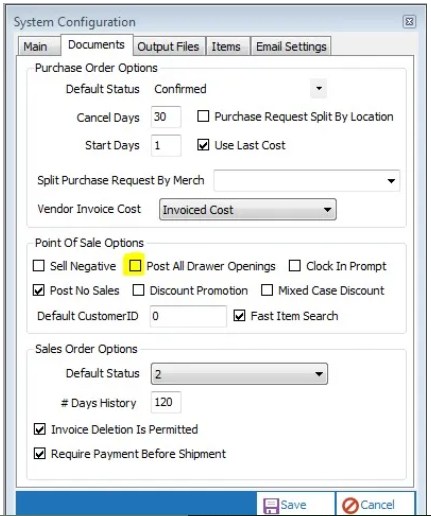431x516 pixels.
Task: Click the red Cancel prohibition icon
Action: 350,506
